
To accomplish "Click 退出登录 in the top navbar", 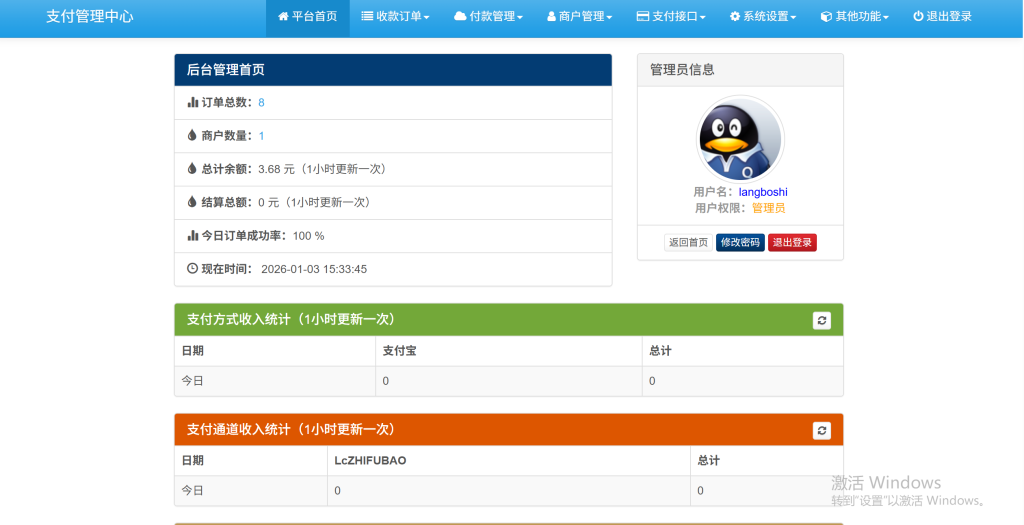I will [x=942, y=17].
